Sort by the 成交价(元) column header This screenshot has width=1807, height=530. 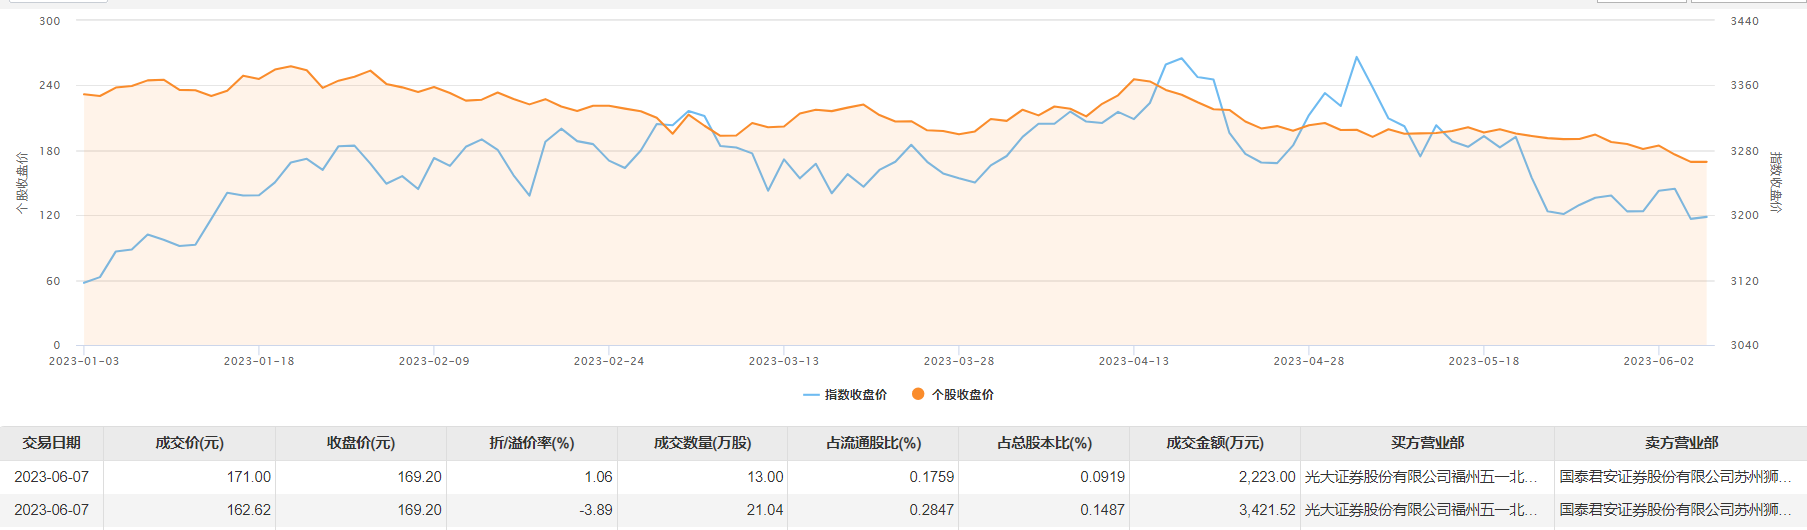[x=189, y=443]
